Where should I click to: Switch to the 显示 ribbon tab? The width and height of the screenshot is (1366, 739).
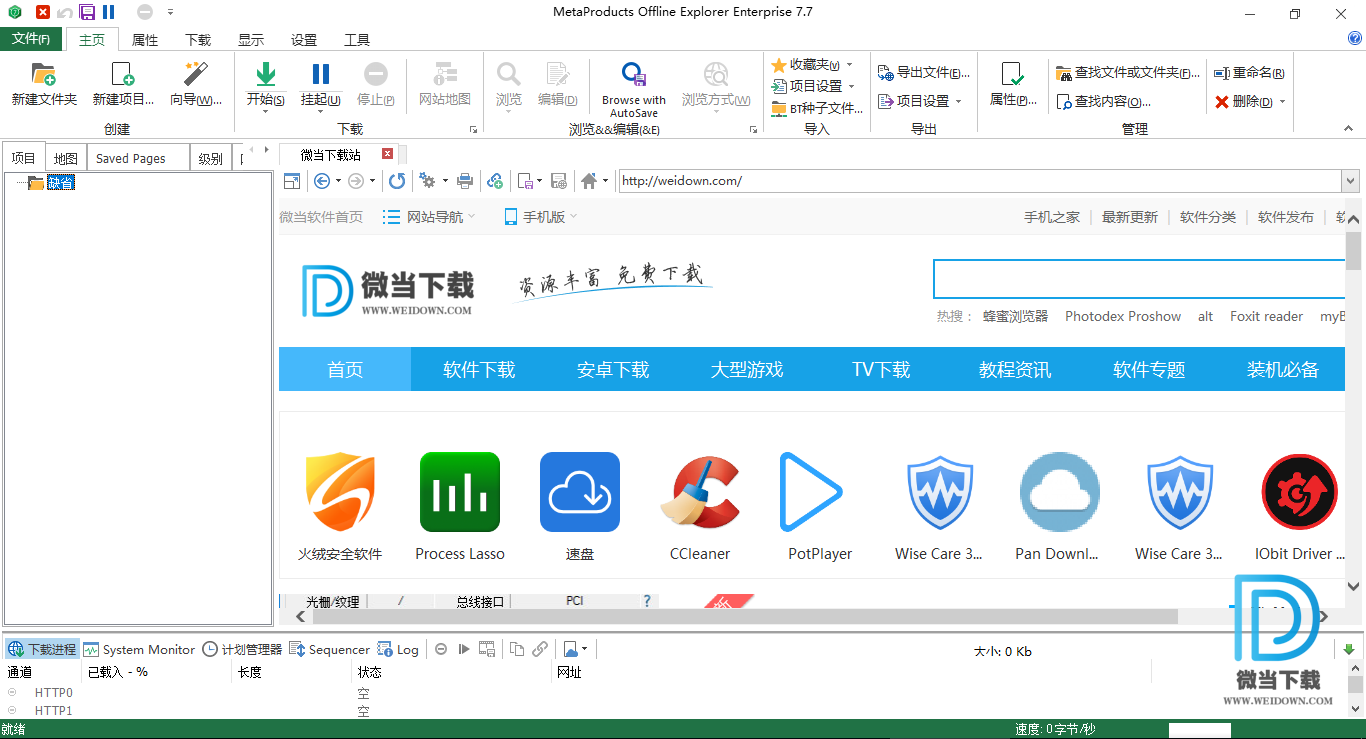pyautogui.click(x=251, y=40)
